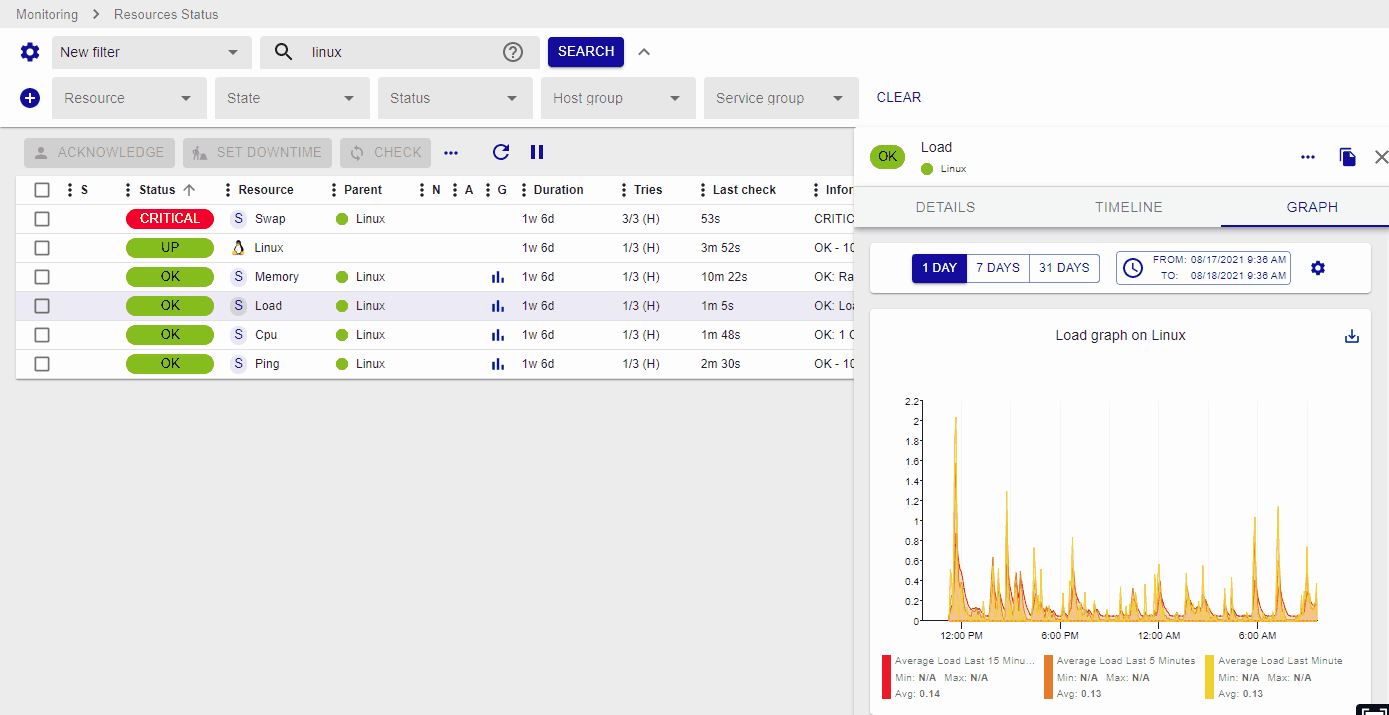
Task: Open the New filter dropdown
Action: coord(149,52)
